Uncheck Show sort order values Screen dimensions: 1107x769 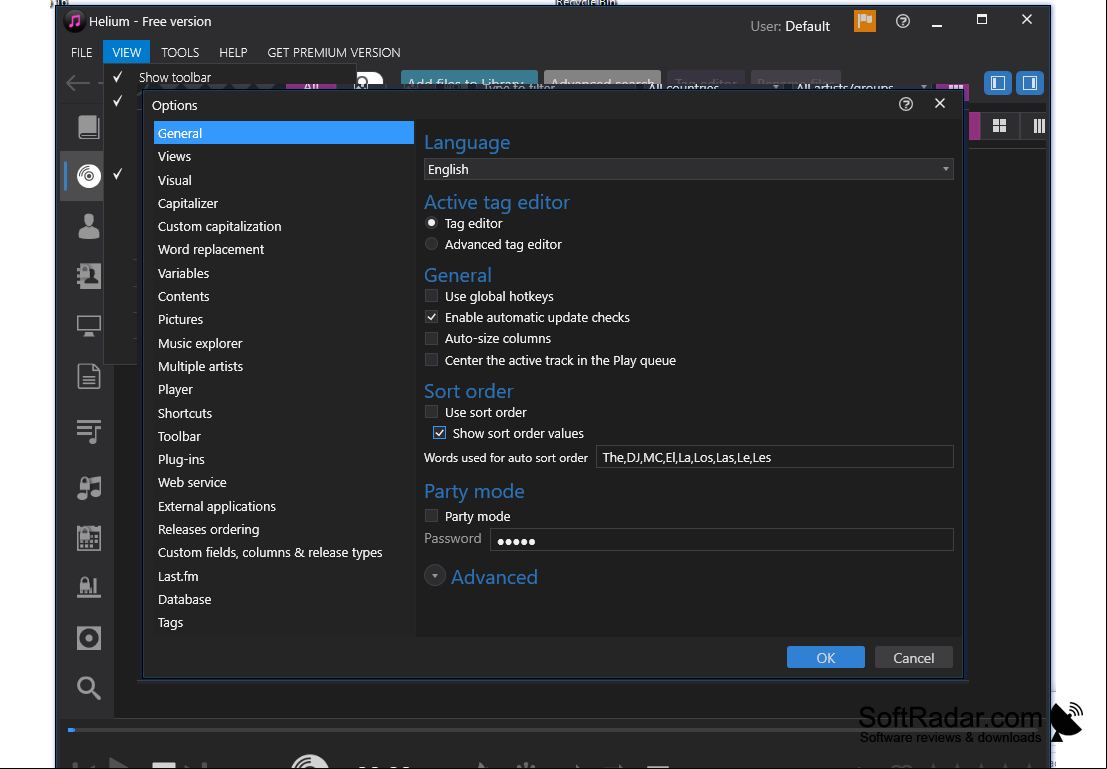(439, 433)
